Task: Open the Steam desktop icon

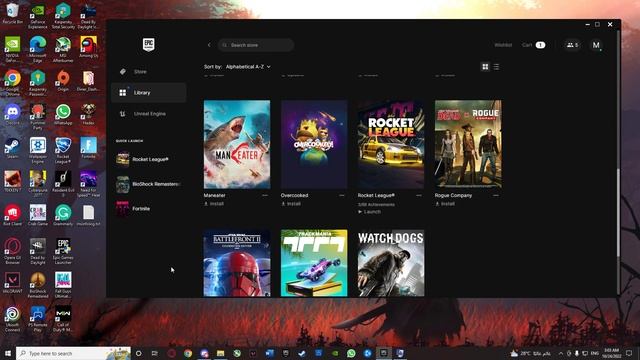Action: [x=13, y=148]
